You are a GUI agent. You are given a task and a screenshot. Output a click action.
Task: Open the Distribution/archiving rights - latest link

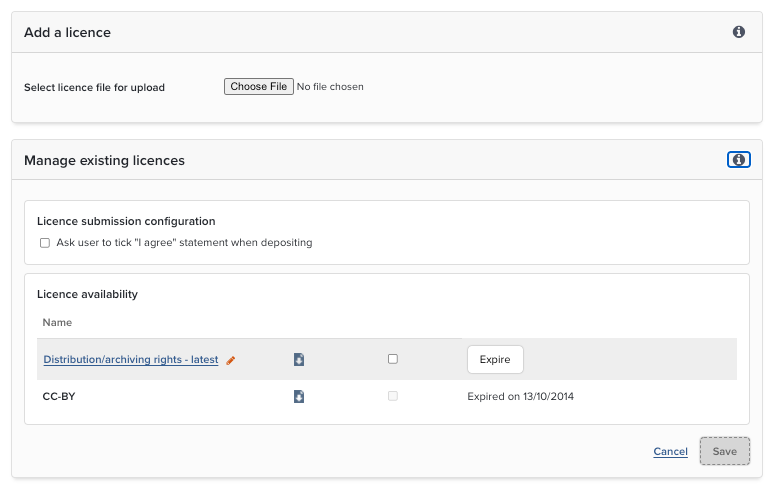click(131, 360)
